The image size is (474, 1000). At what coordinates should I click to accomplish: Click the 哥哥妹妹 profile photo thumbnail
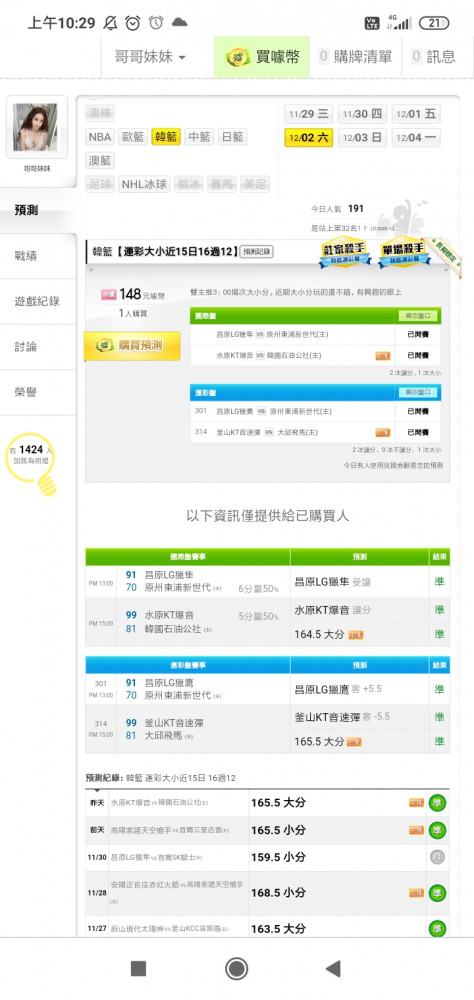(36, 127)
